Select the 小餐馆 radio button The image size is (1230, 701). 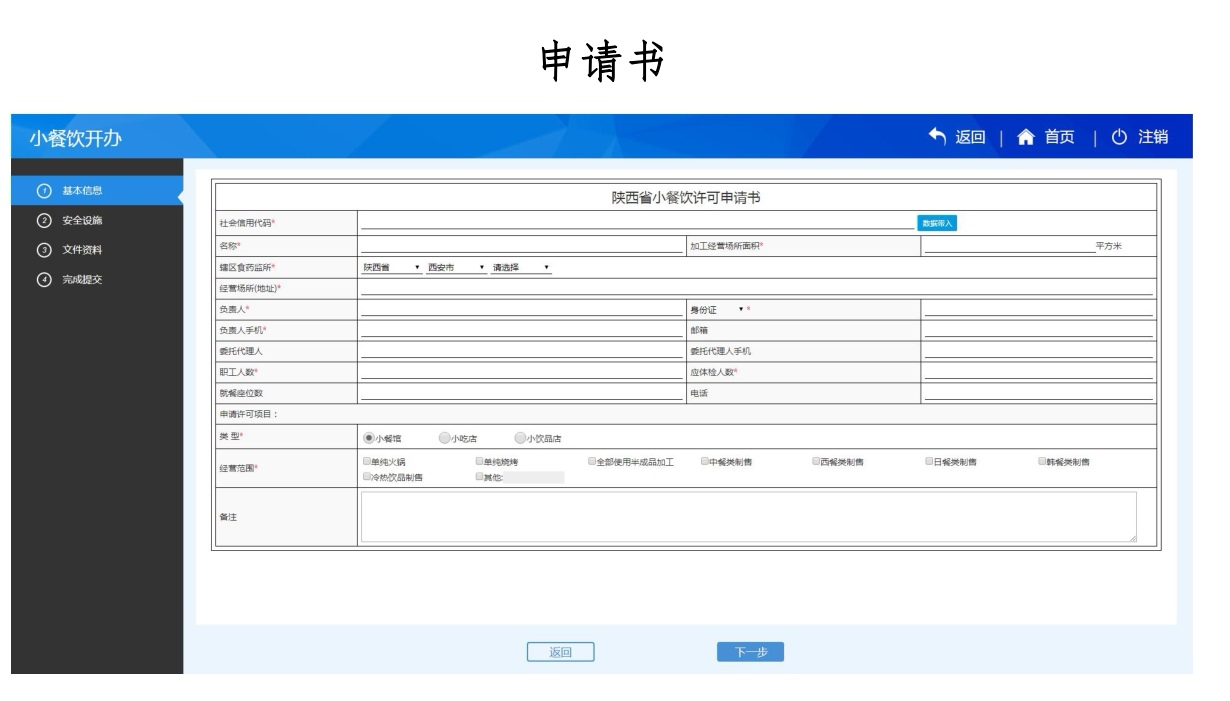point(369,437)
